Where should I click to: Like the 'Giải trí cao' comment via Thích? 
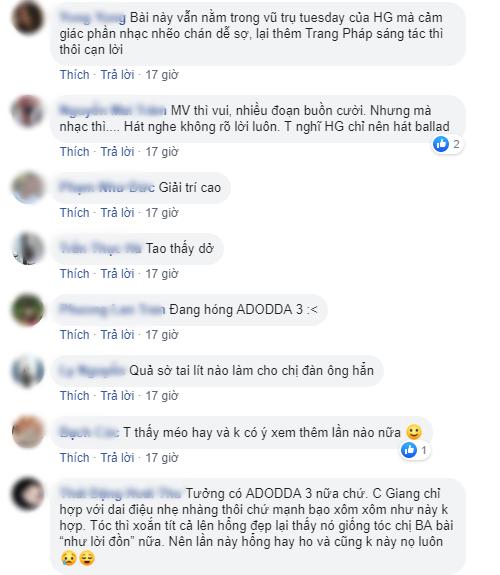74,213
